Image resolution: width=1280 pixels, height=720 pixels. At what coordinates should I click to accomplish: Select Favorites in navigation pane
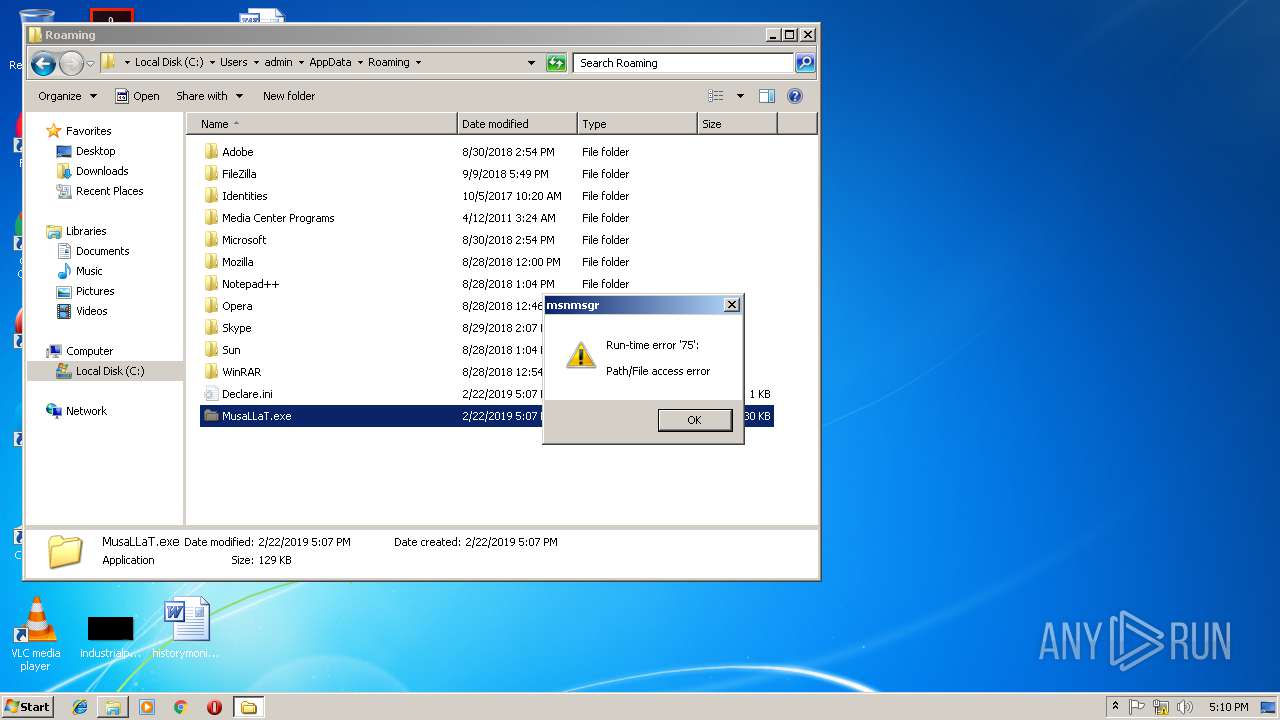pos(88,131)
